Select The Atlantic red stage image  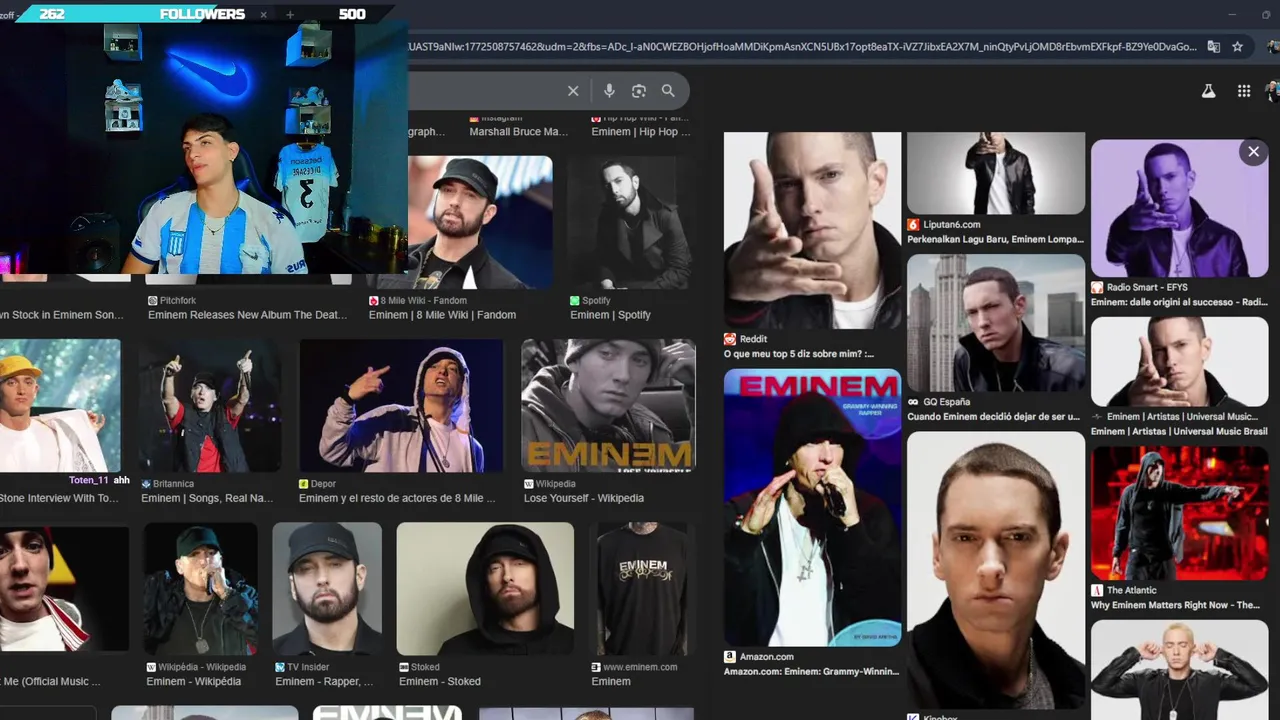1180,512
